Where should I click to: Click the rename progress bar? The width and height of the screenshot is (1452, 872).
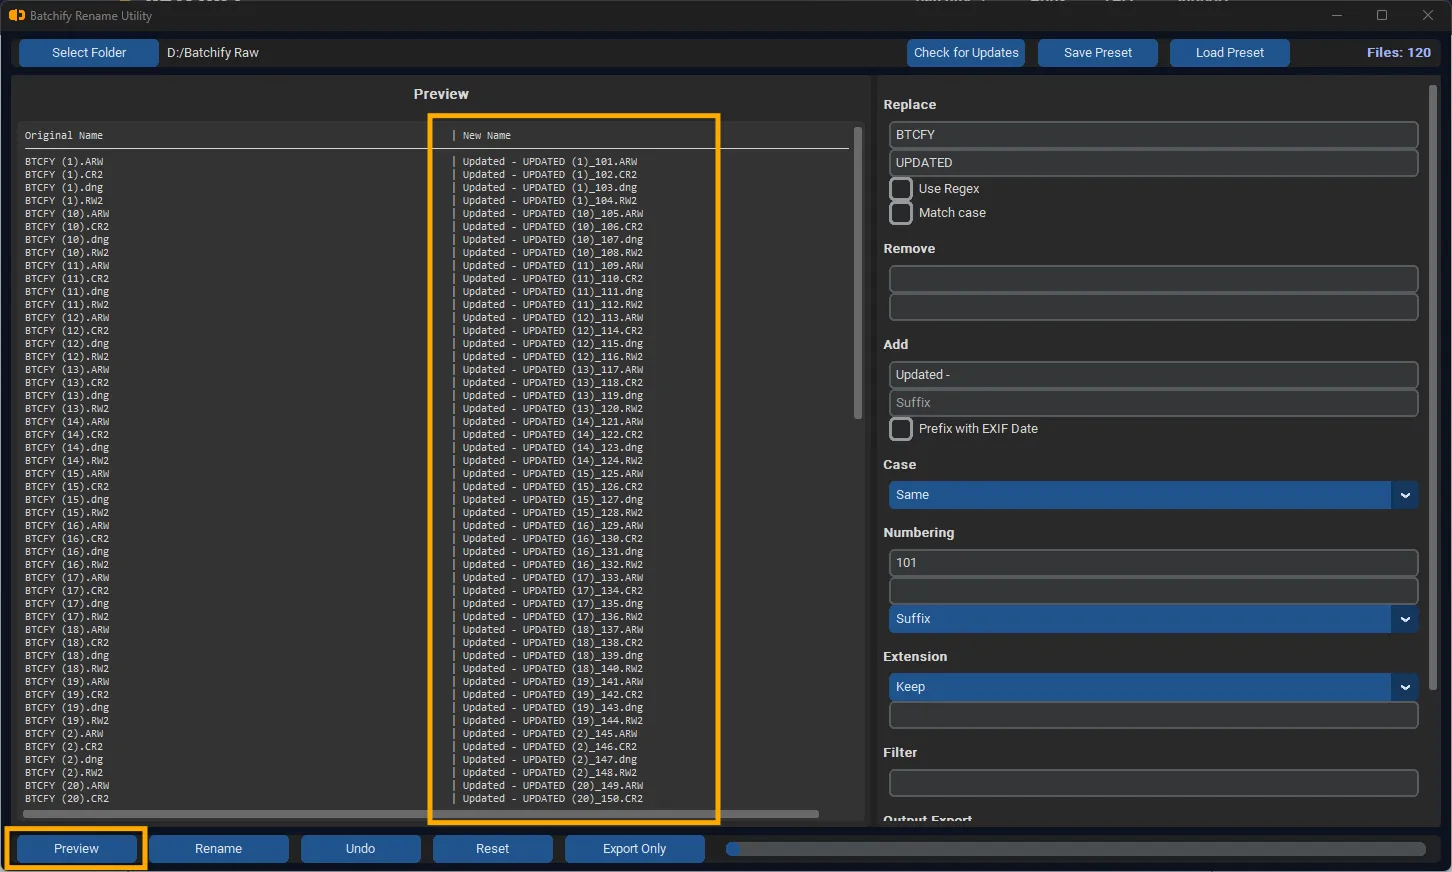tap(1075, 848)
